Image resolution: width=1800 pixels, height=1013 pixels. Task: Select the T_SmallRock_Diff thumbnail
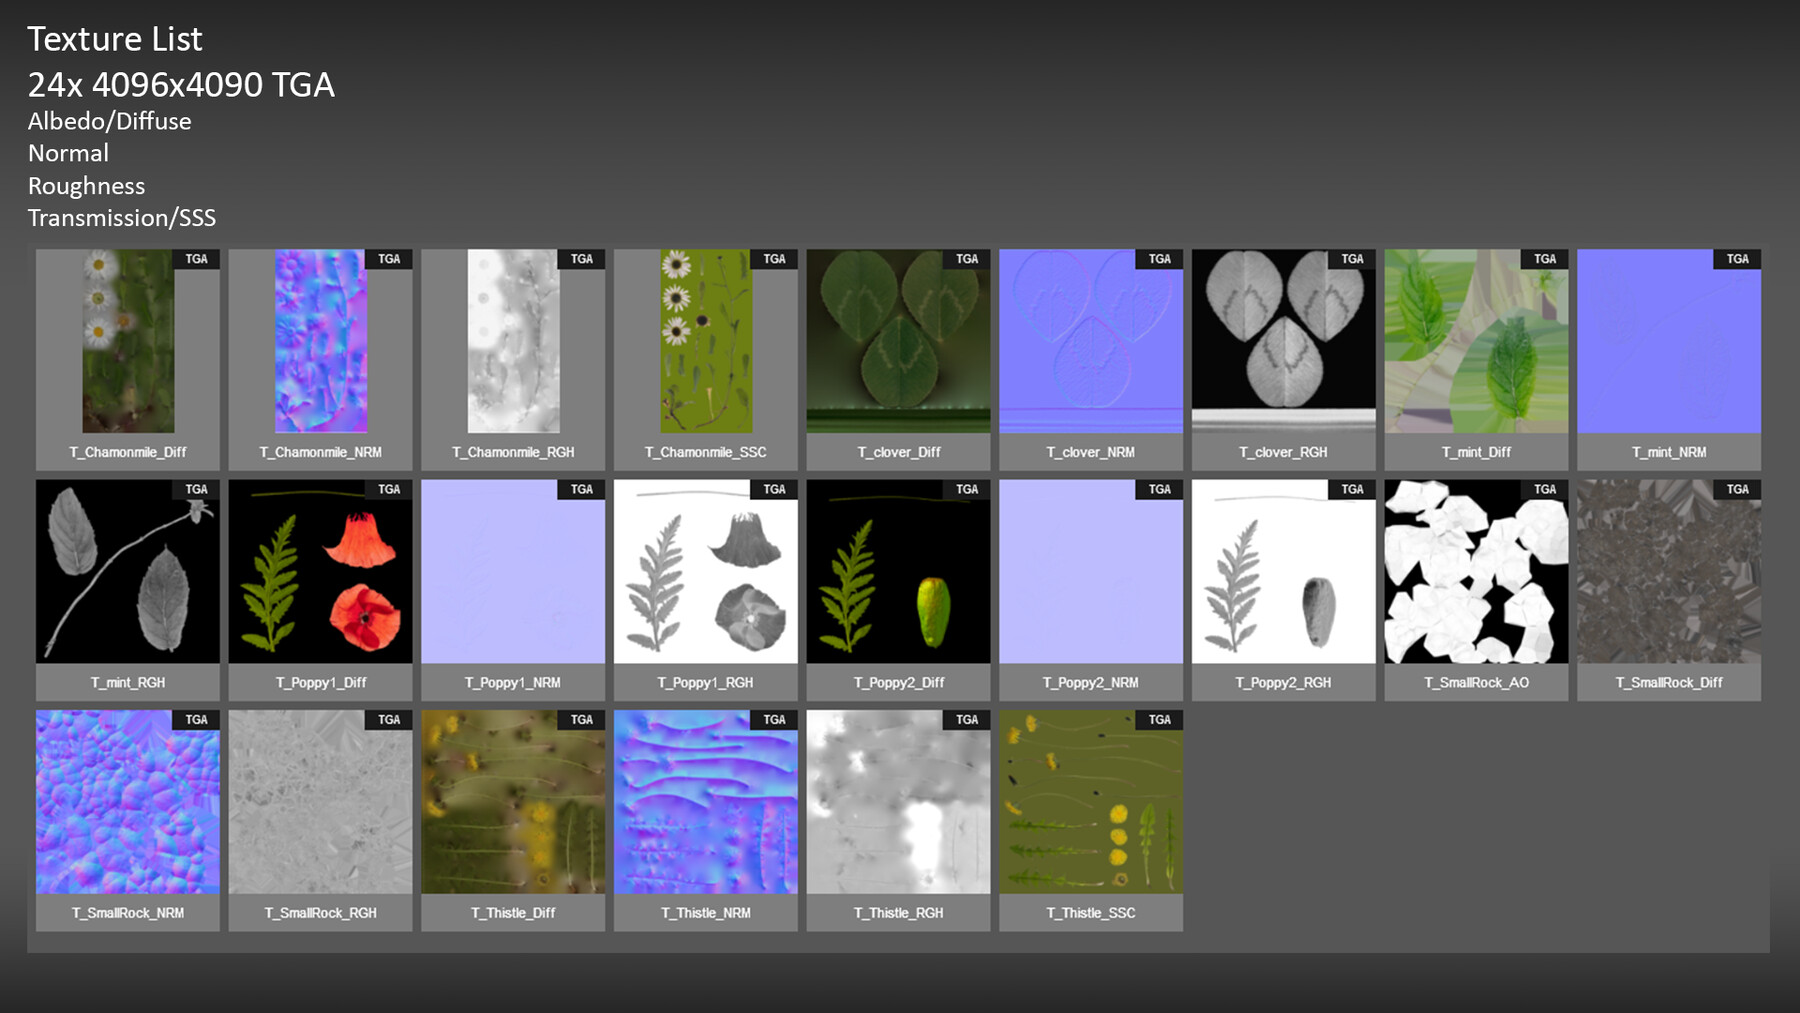click(x=1668, y=575)
